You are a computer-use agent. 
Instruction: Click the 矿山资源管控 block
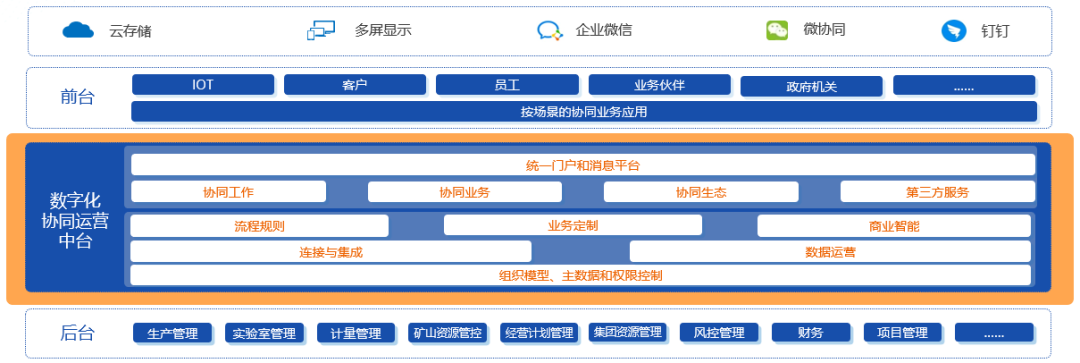click(x=448, y=333)
